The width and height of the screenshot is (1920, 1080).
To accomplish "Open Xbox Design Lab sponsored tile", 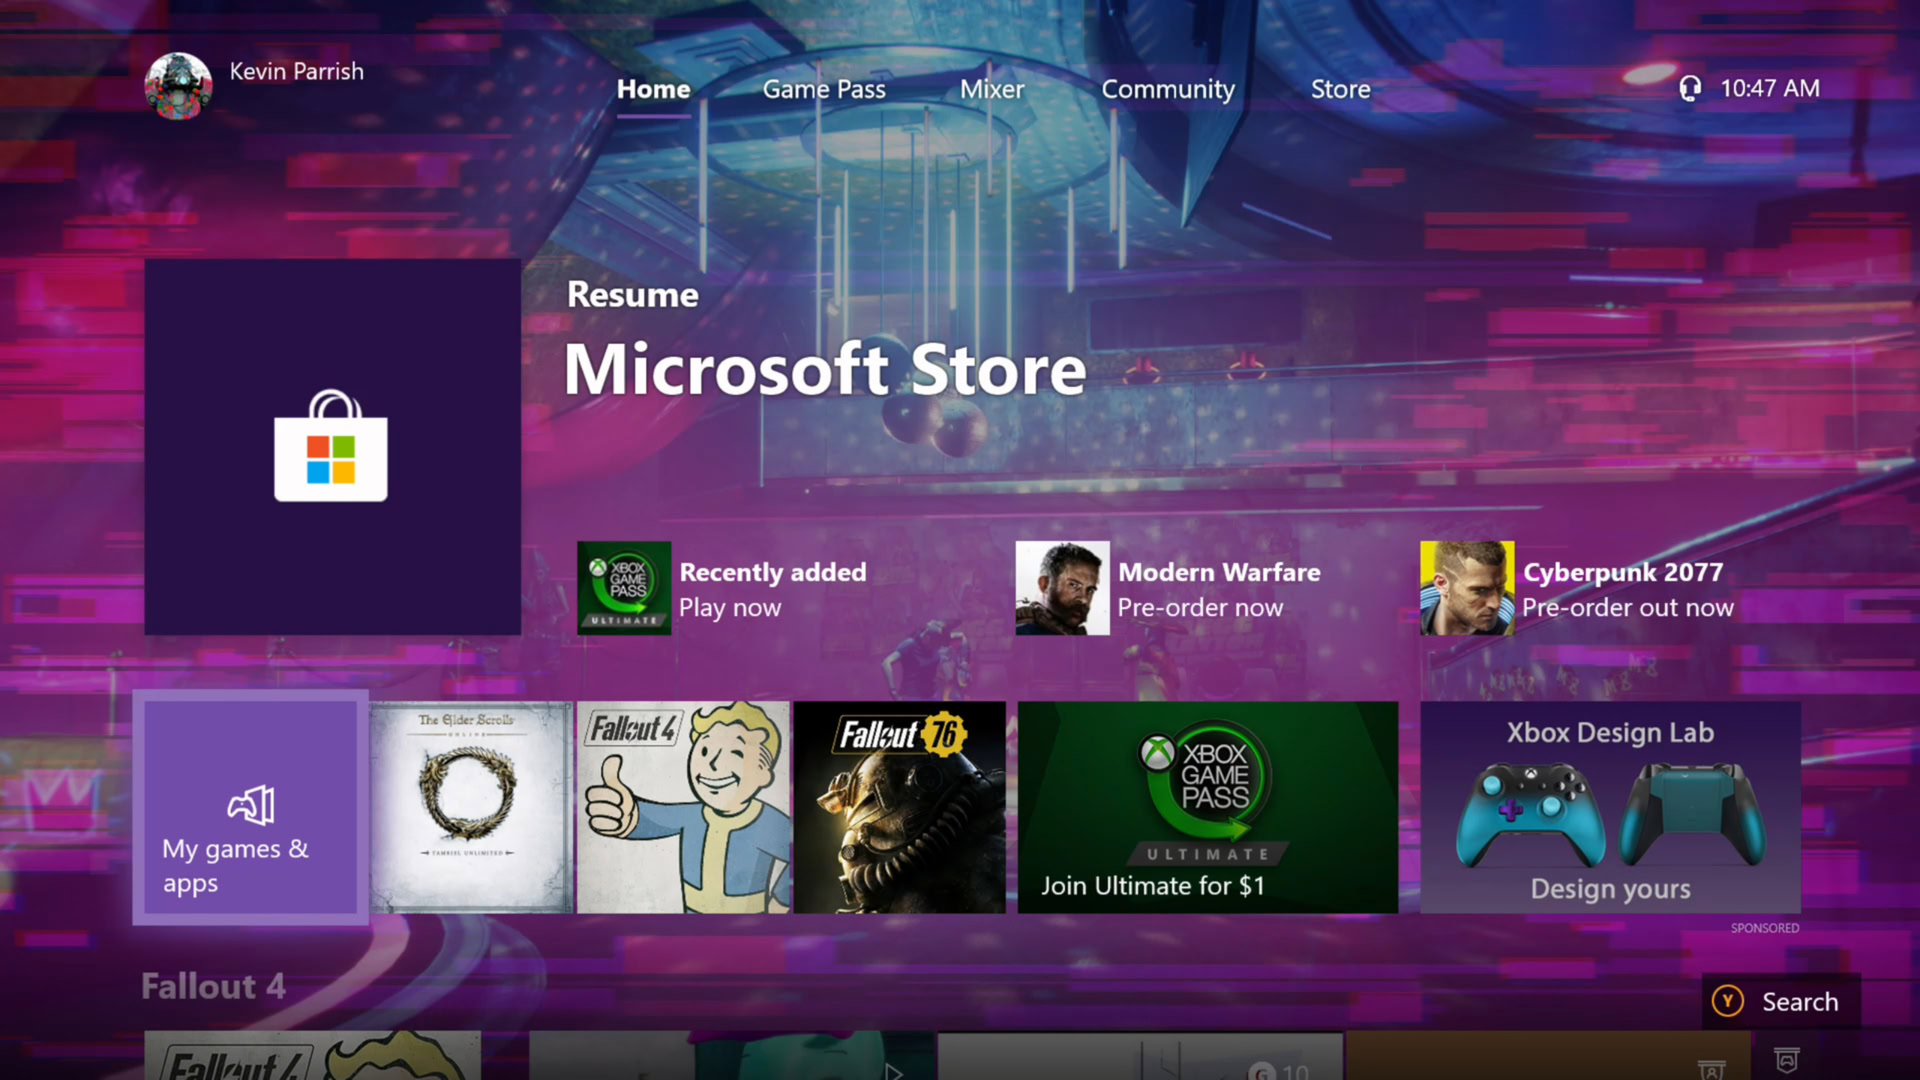I will coord(1610,807).
